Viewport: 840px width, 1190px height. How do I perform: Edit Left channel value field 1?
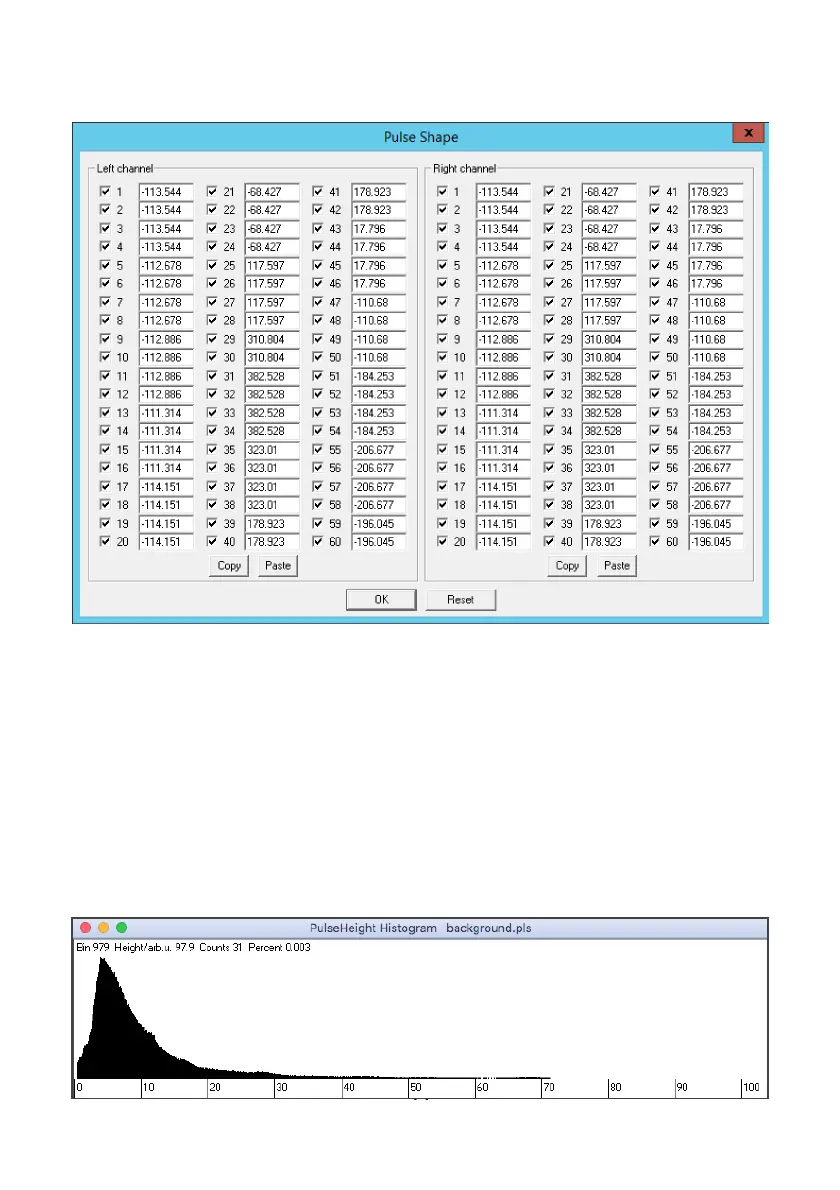166,192
